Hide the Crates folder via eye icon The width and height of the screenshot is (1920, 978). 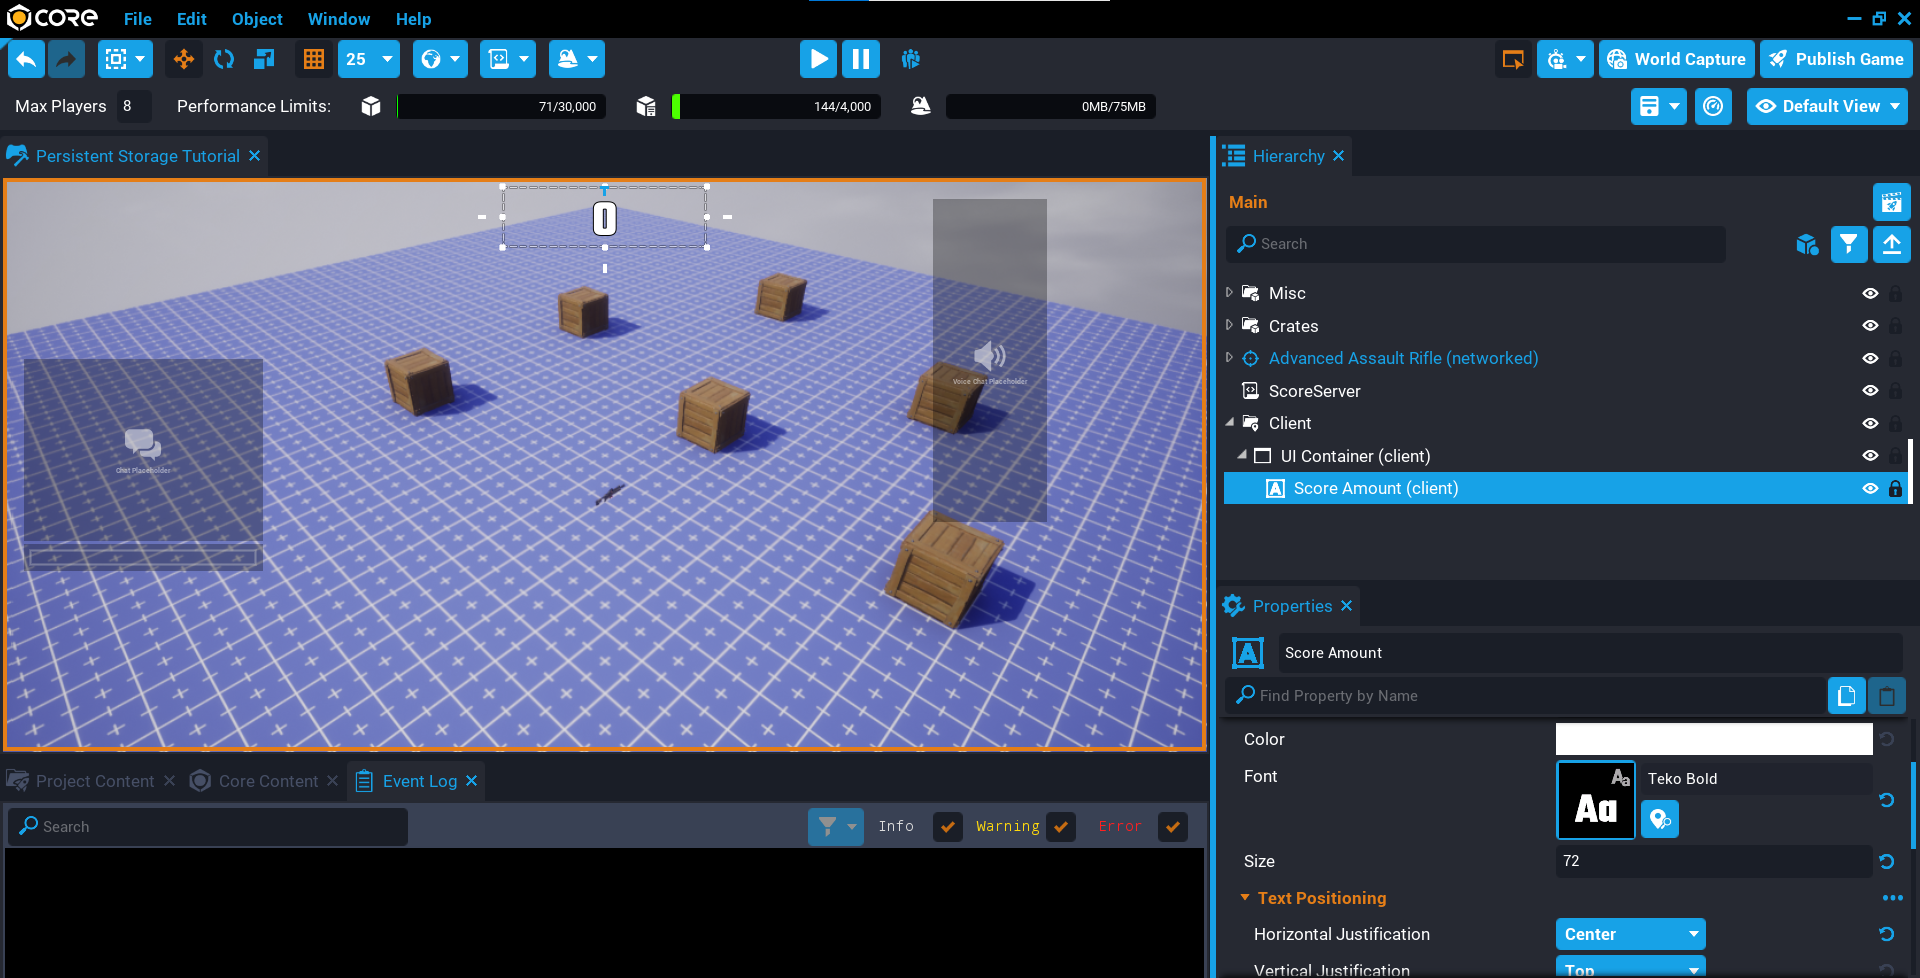click(1870, 326)
